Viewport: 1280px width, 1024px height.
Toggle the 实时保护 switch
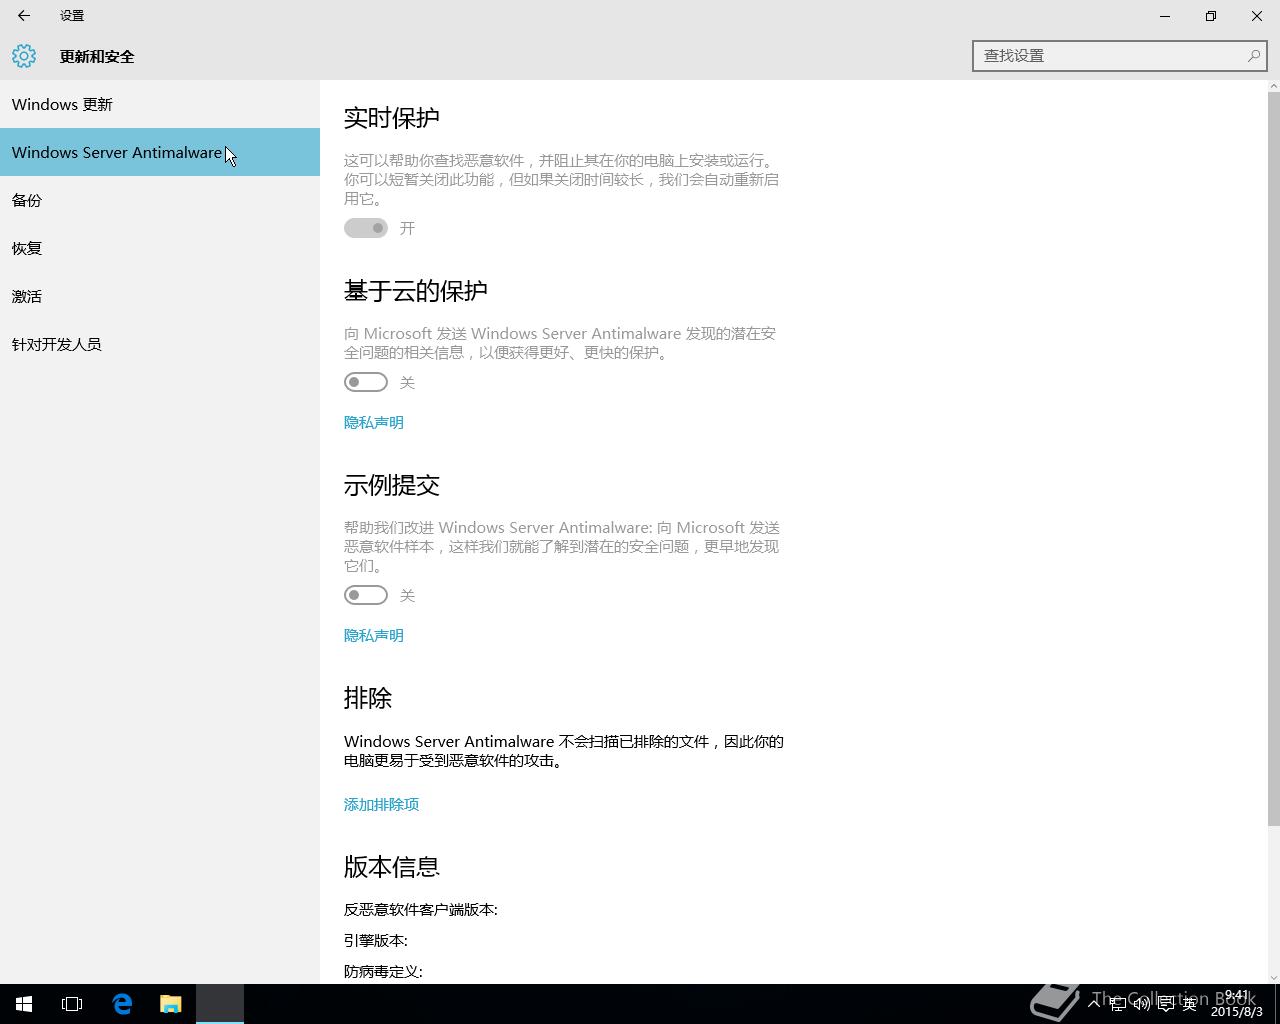(366, 228)
